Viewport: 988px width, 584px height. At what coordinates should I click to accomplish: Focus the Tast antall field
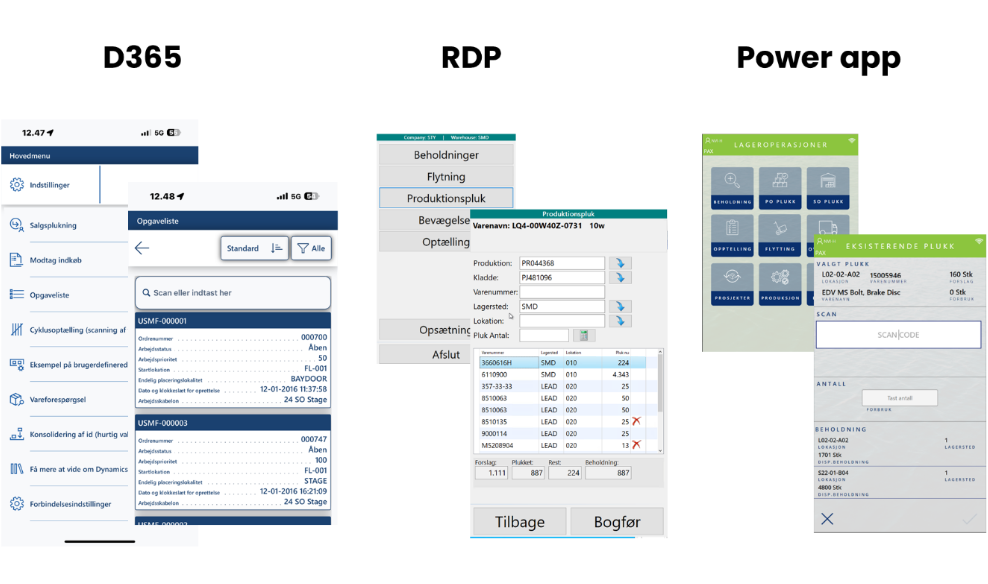pyautogui.click(x=900, y=398)
